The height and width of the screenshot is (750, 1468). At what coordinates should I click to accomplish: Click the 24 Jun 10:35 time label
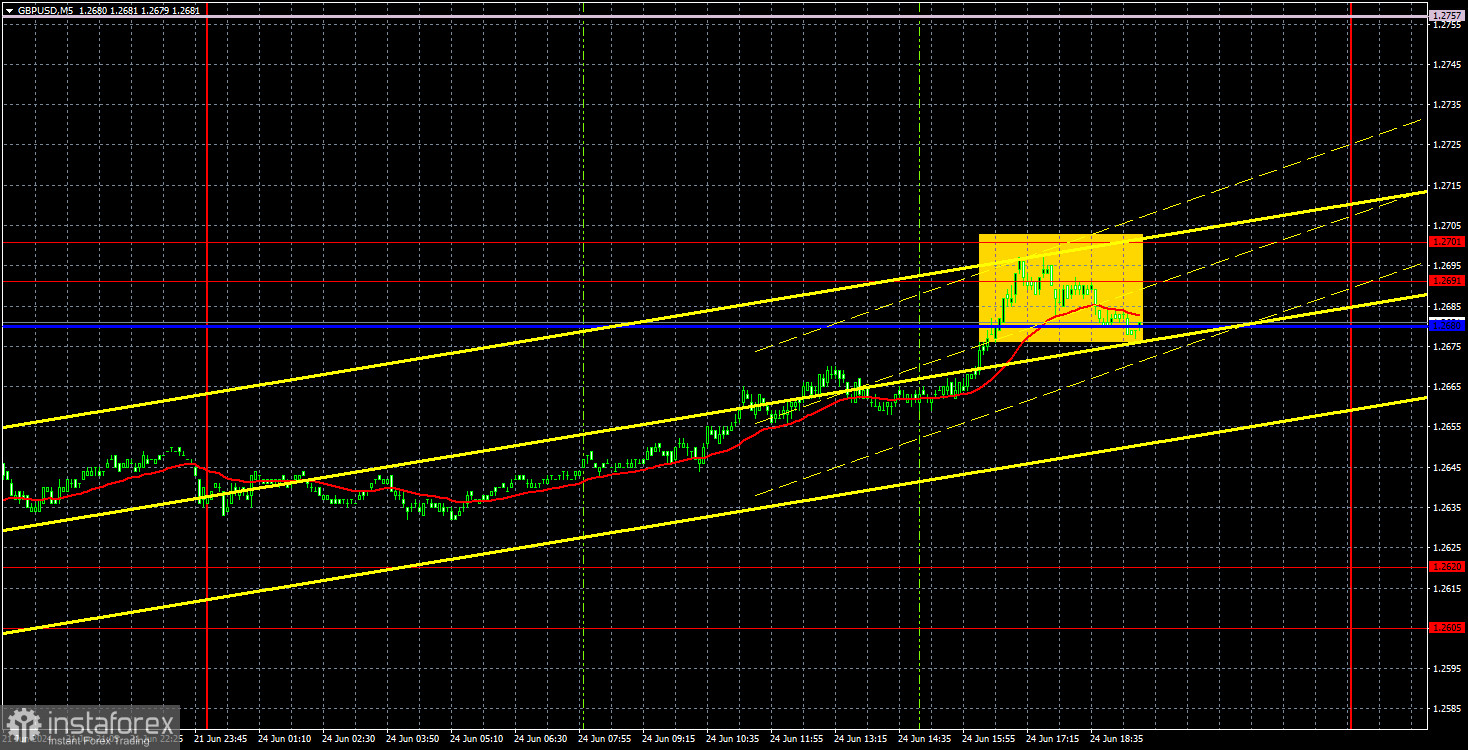tap(735, 739)
